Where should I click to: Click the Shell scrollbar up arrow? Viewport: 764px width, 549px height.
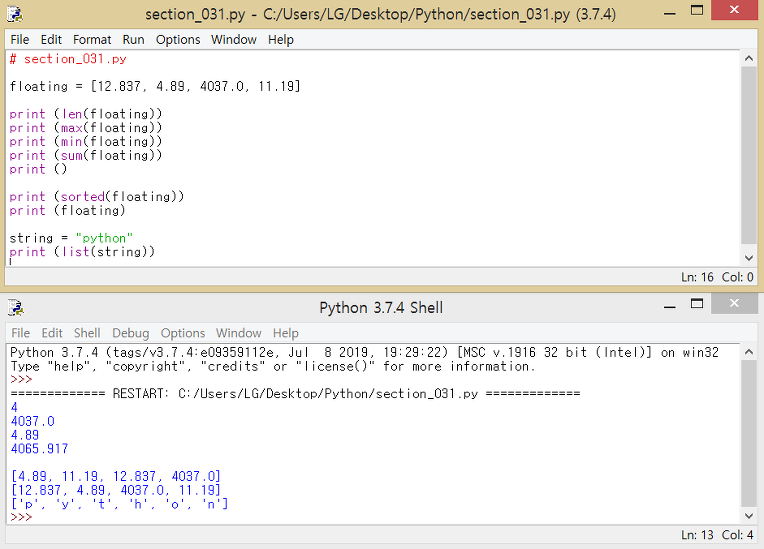coord(749,352)
